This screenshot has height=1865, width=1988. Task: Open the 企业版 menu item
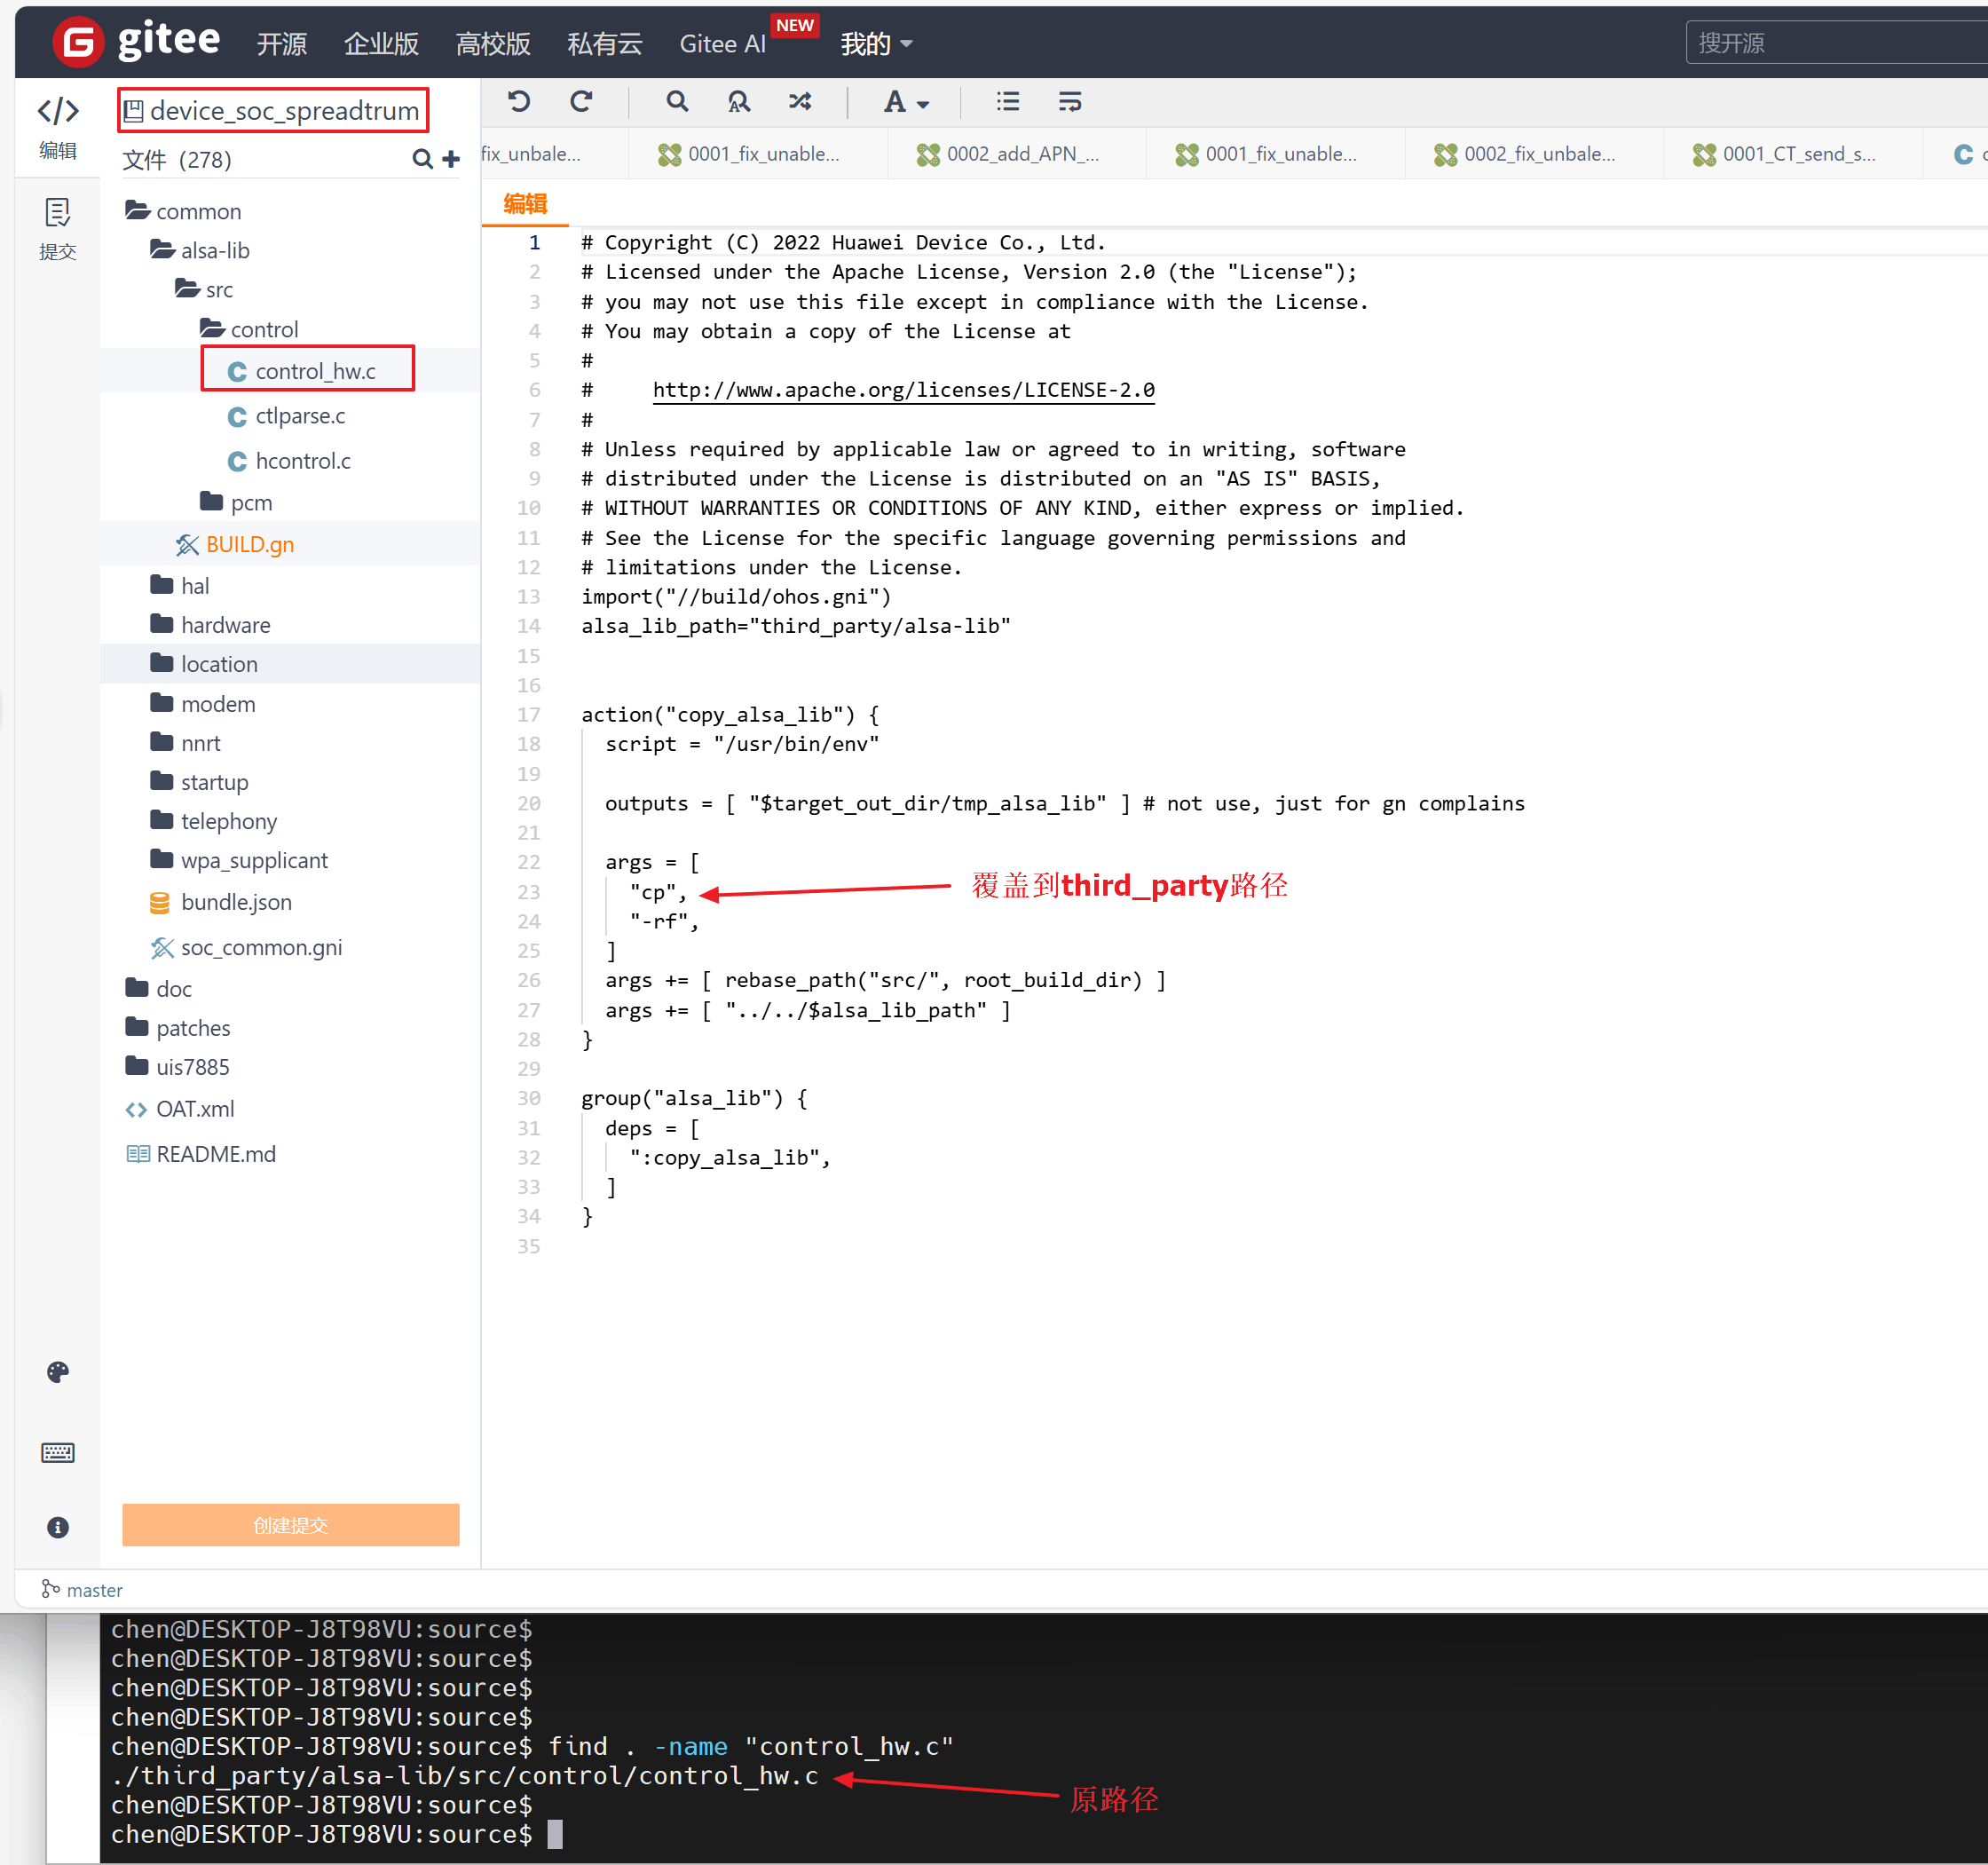pyautogui.click(x=381, y=44)
